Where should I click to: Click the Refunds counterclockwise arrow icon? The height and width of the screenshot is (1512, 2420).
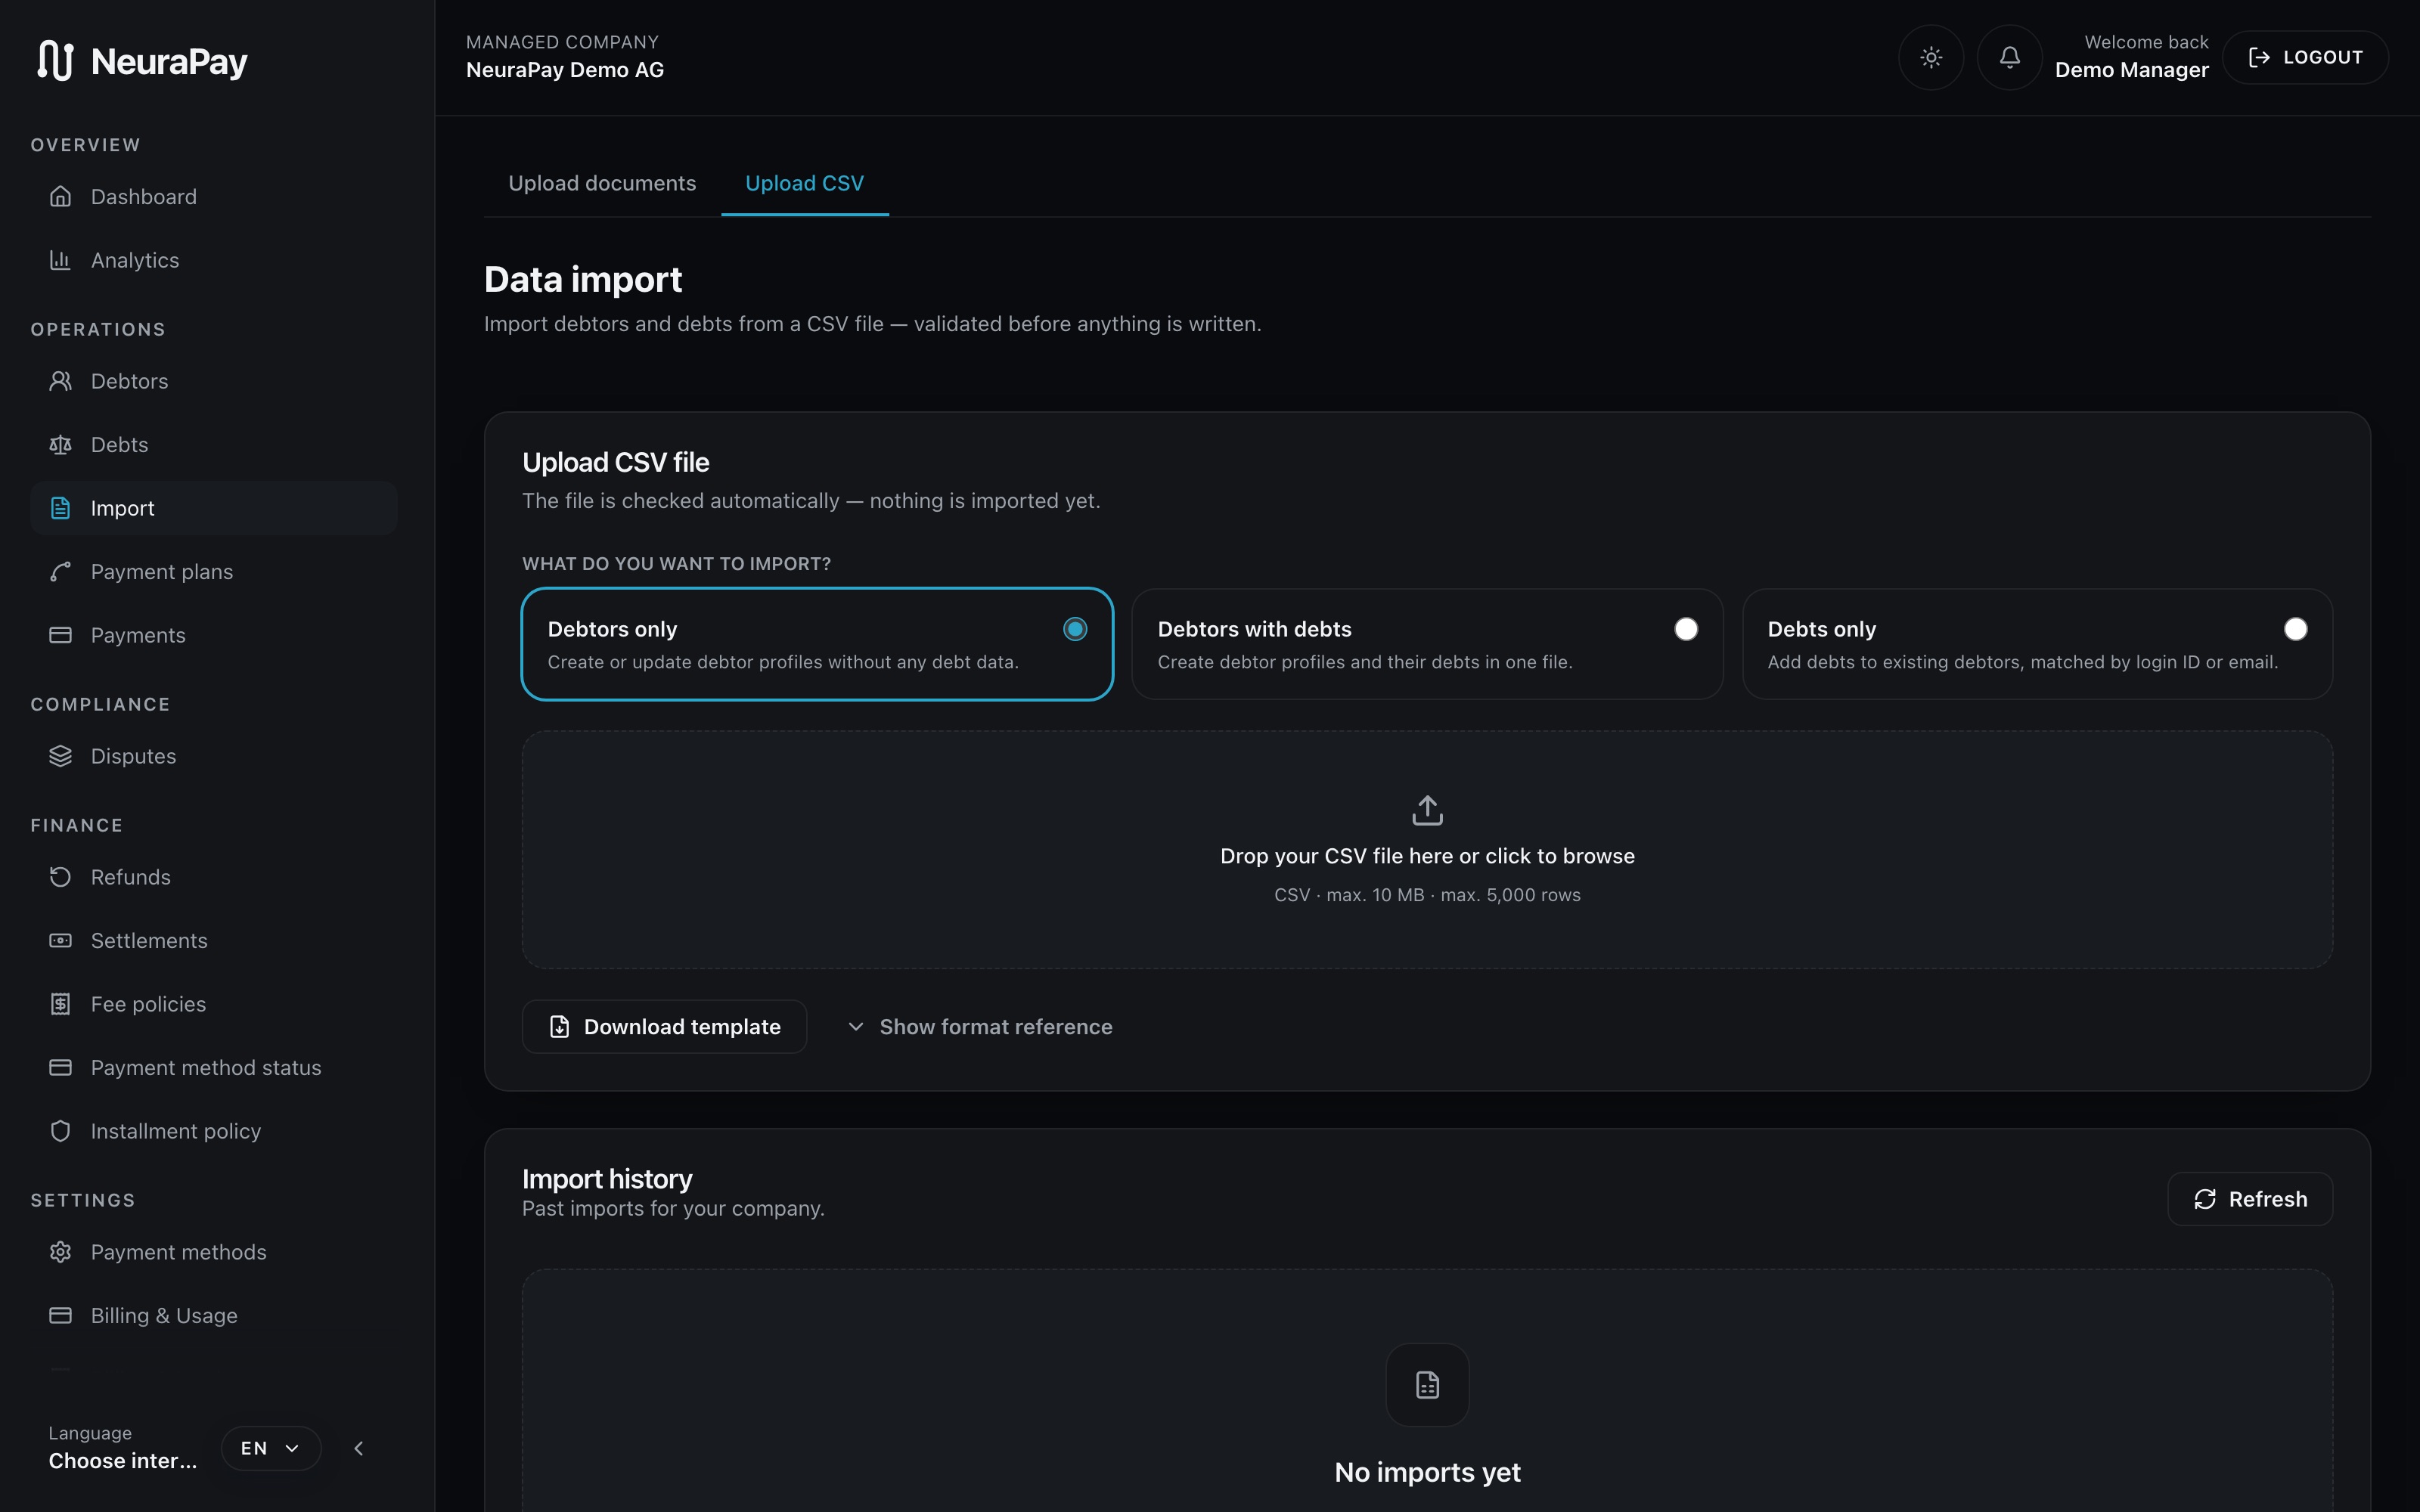coord(60,877)
